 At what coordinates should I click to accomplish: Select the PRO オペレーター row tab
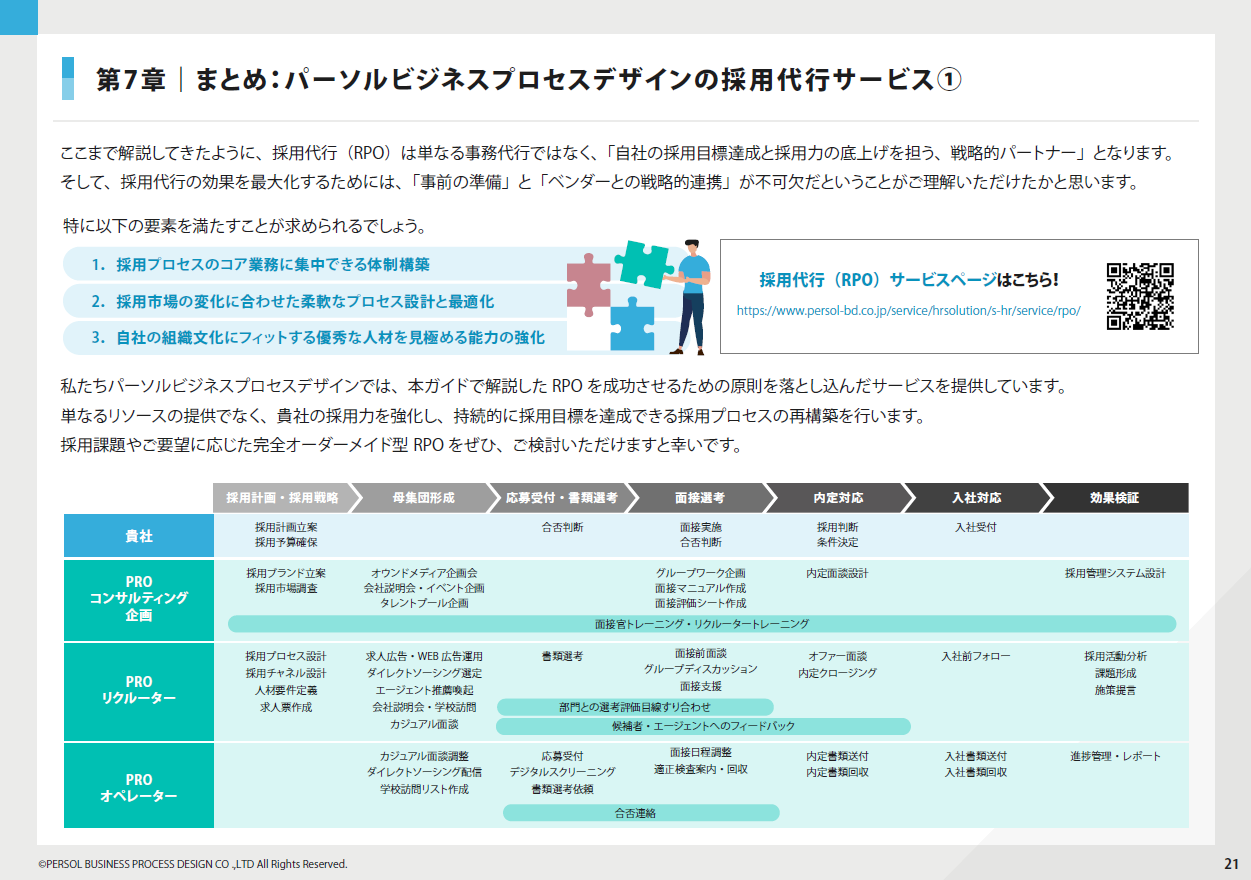tap(138, 786)
